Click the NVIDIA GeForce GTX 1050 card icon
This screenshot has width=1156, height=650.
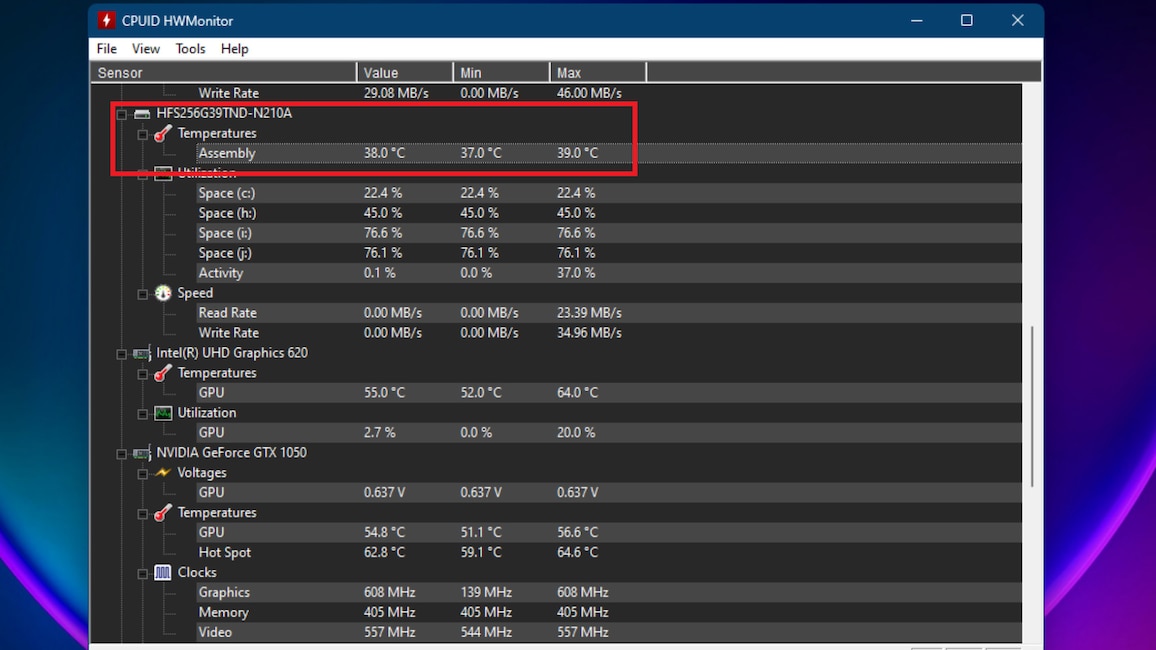click(142, 453)
